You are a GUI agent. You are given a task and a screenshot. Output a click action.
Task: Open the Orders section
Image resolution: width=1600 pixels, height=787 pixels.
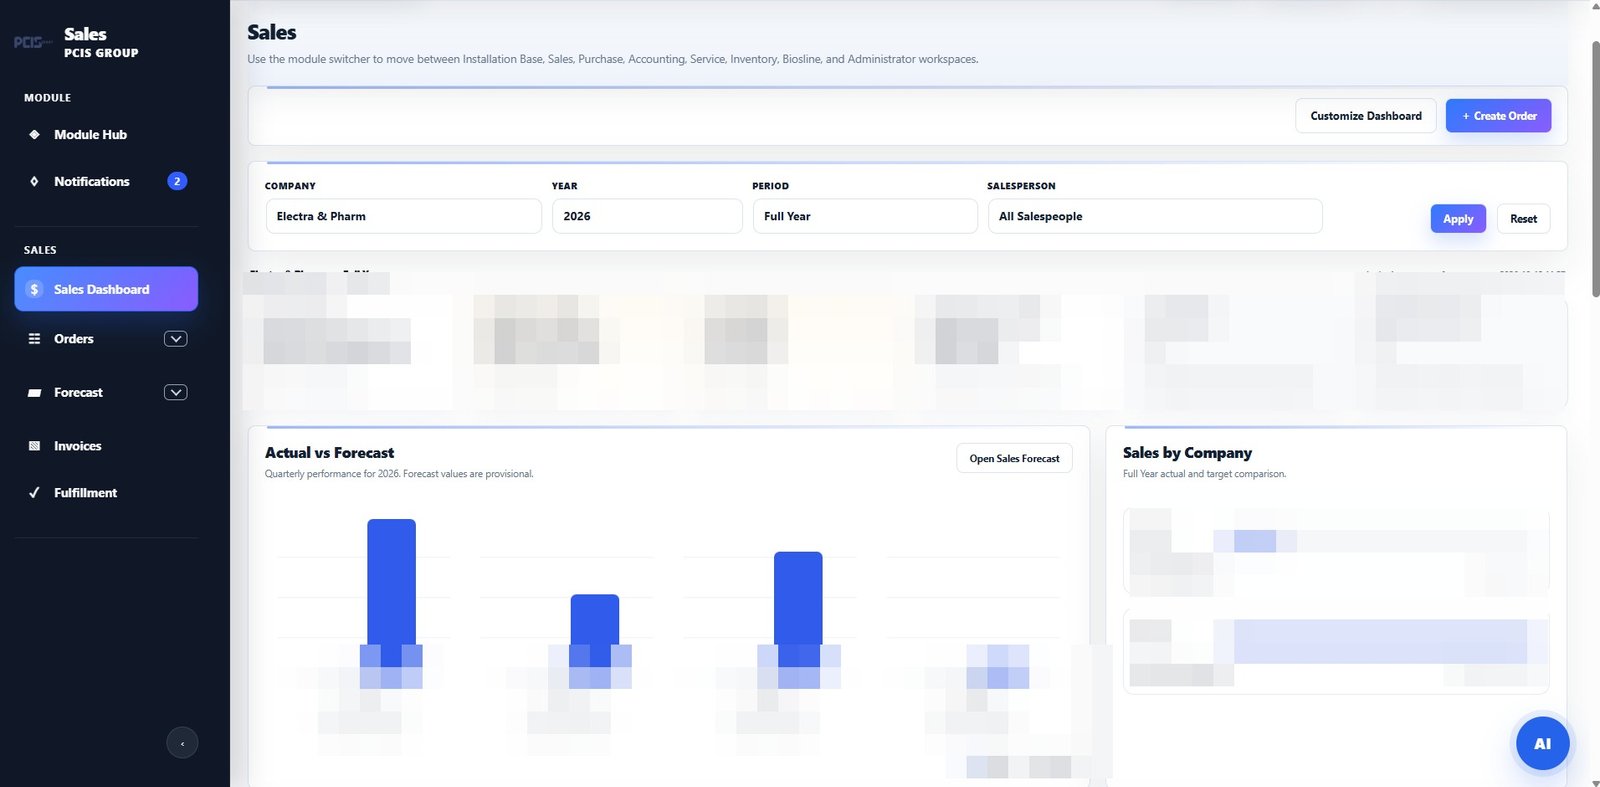[106, 339]
